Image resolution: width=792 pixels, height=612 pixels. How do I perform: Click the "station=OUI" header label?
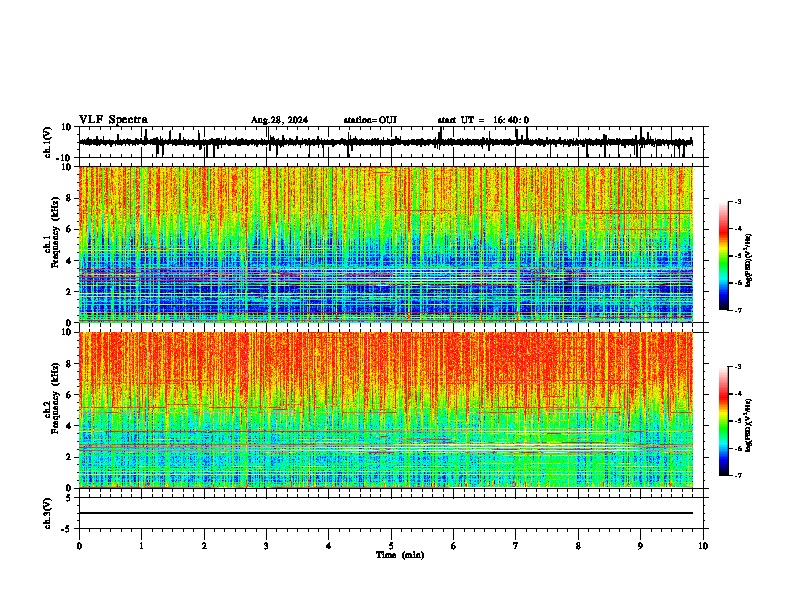[370, 120]
